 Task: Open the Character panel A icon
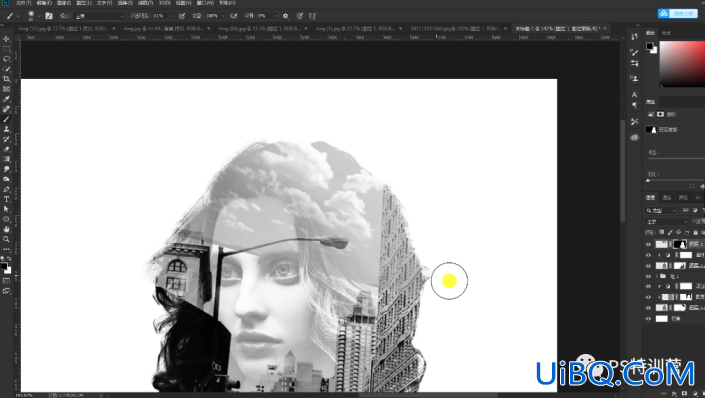click(634, 95)
